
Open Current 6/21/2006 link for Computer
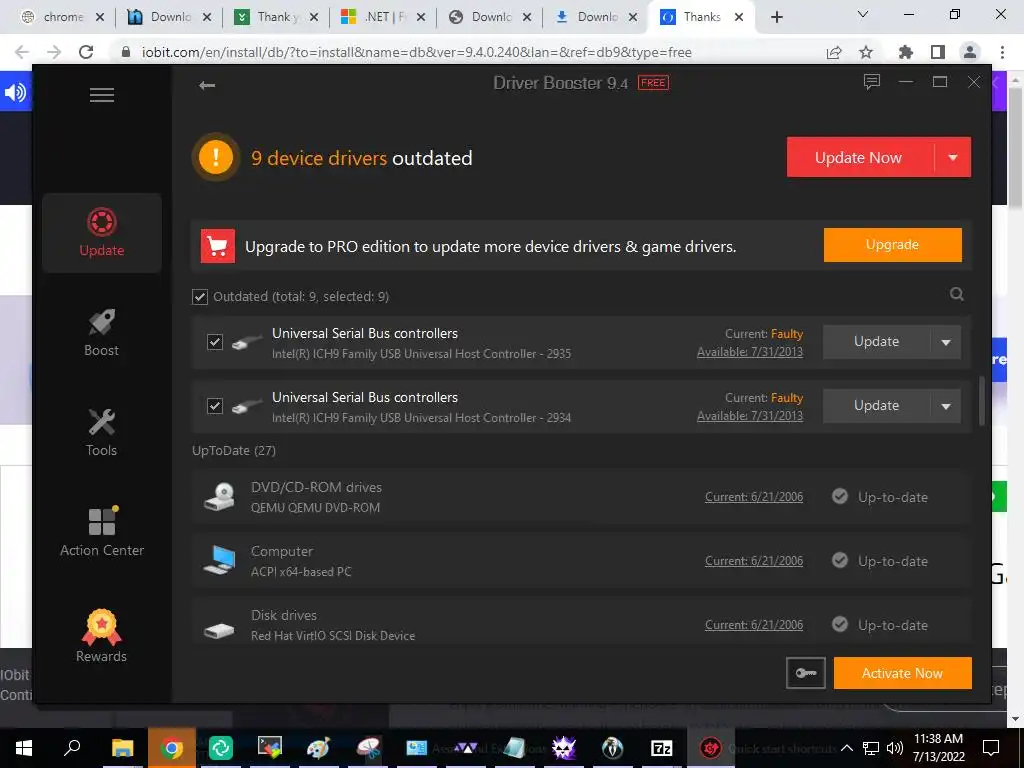pos(754,561)
